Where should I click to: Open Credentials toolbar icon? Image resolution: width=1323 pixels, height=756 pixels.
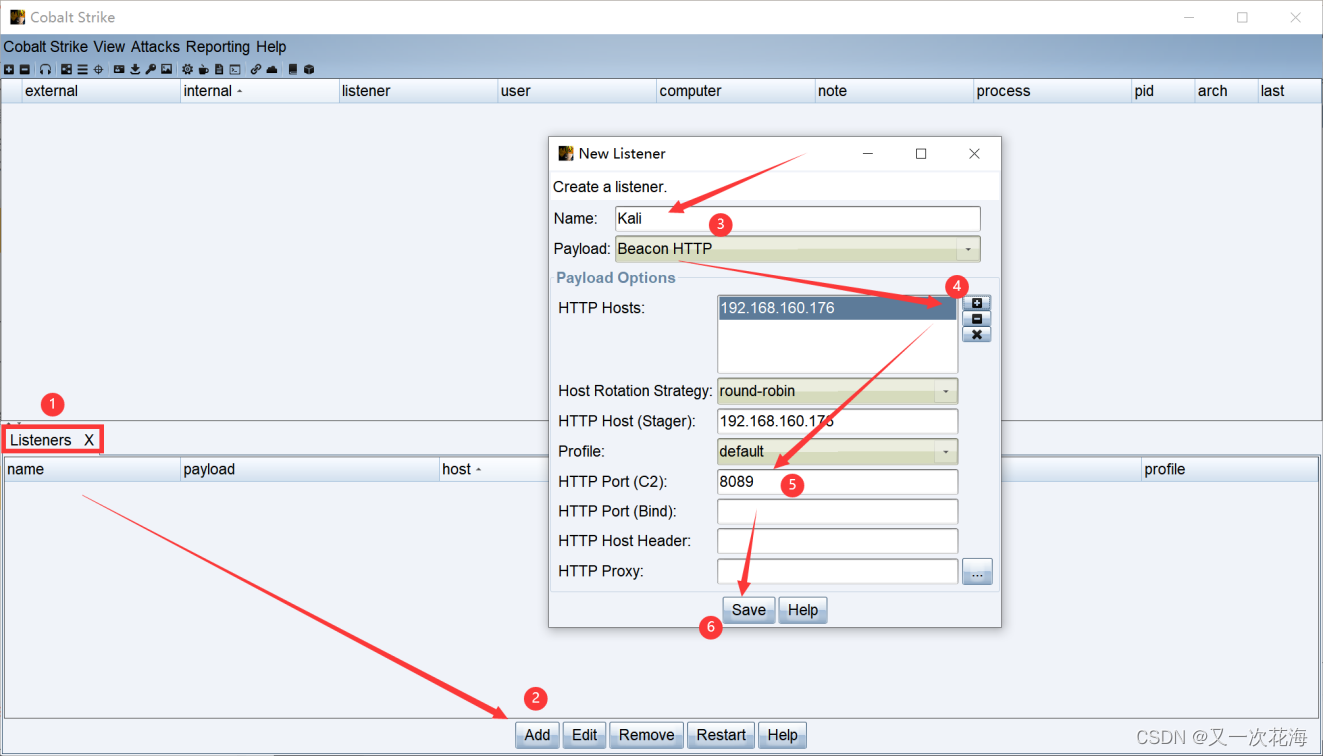119,70
